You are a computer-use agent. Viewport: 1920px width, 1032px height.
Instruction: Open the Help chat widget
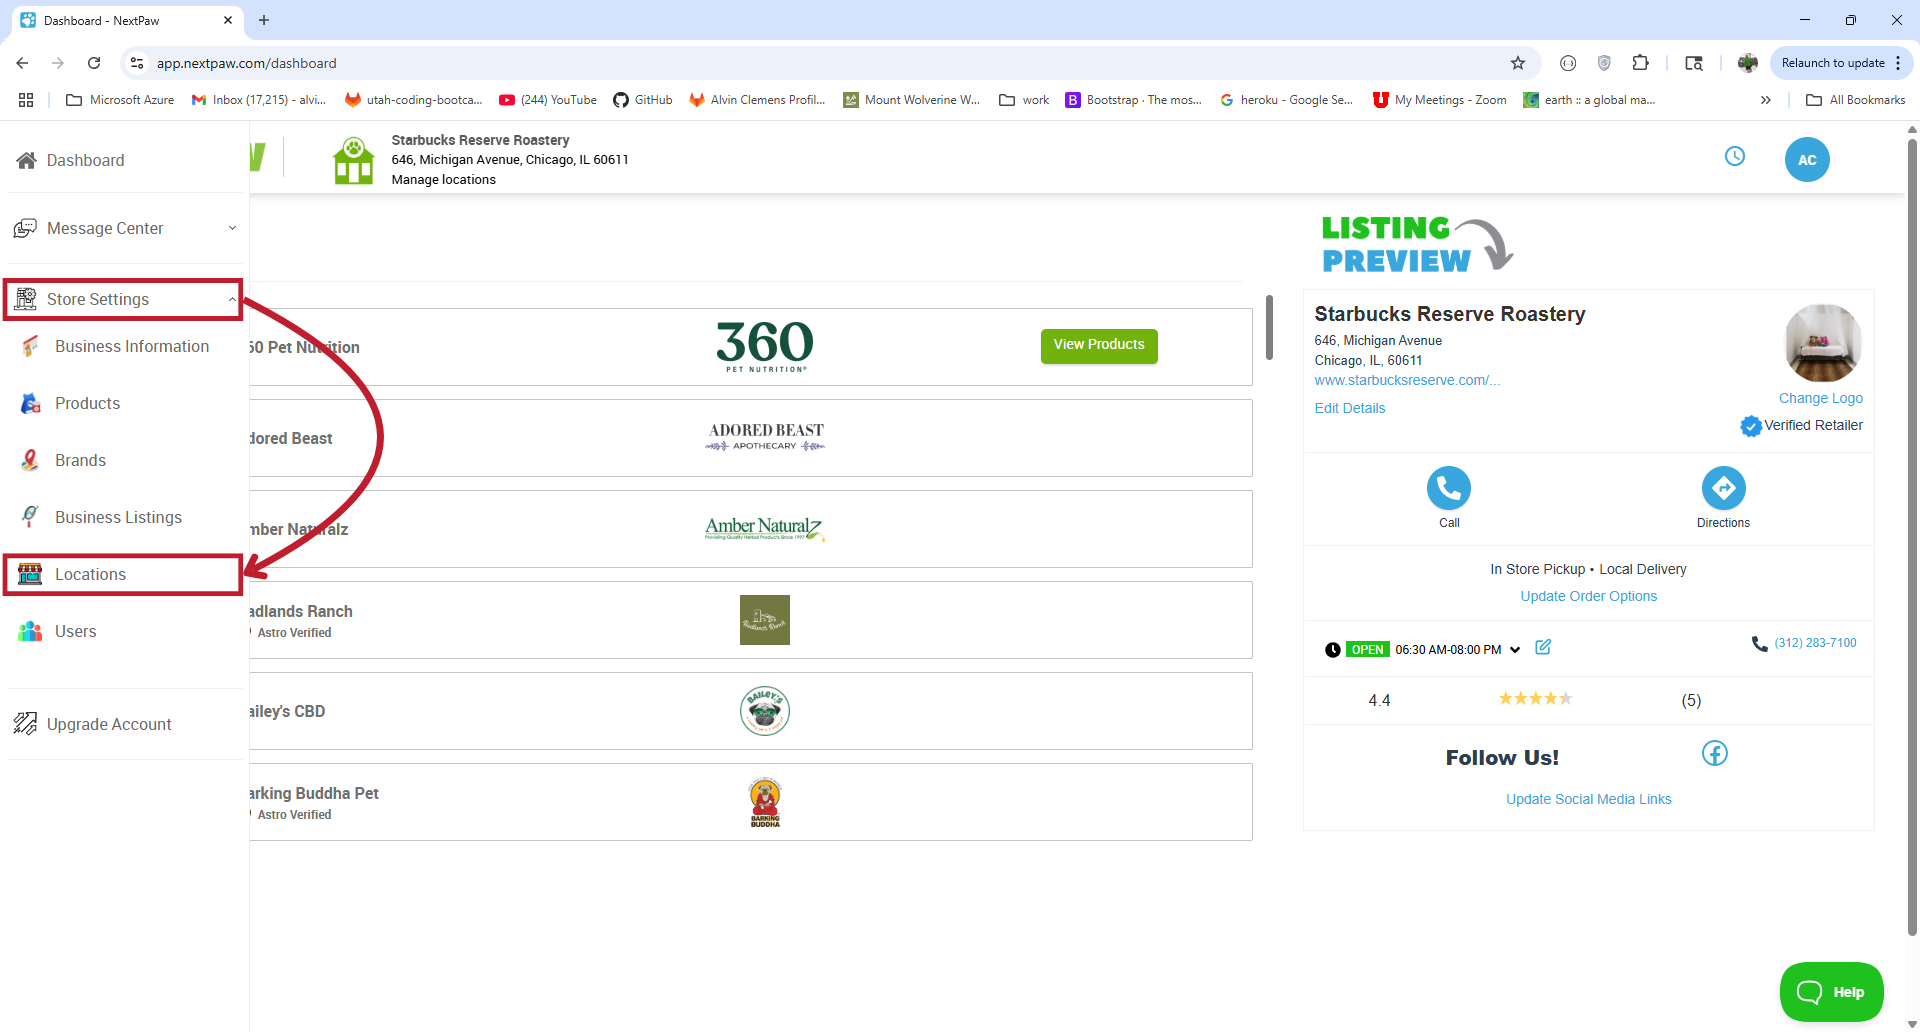tap(1831, 992)
